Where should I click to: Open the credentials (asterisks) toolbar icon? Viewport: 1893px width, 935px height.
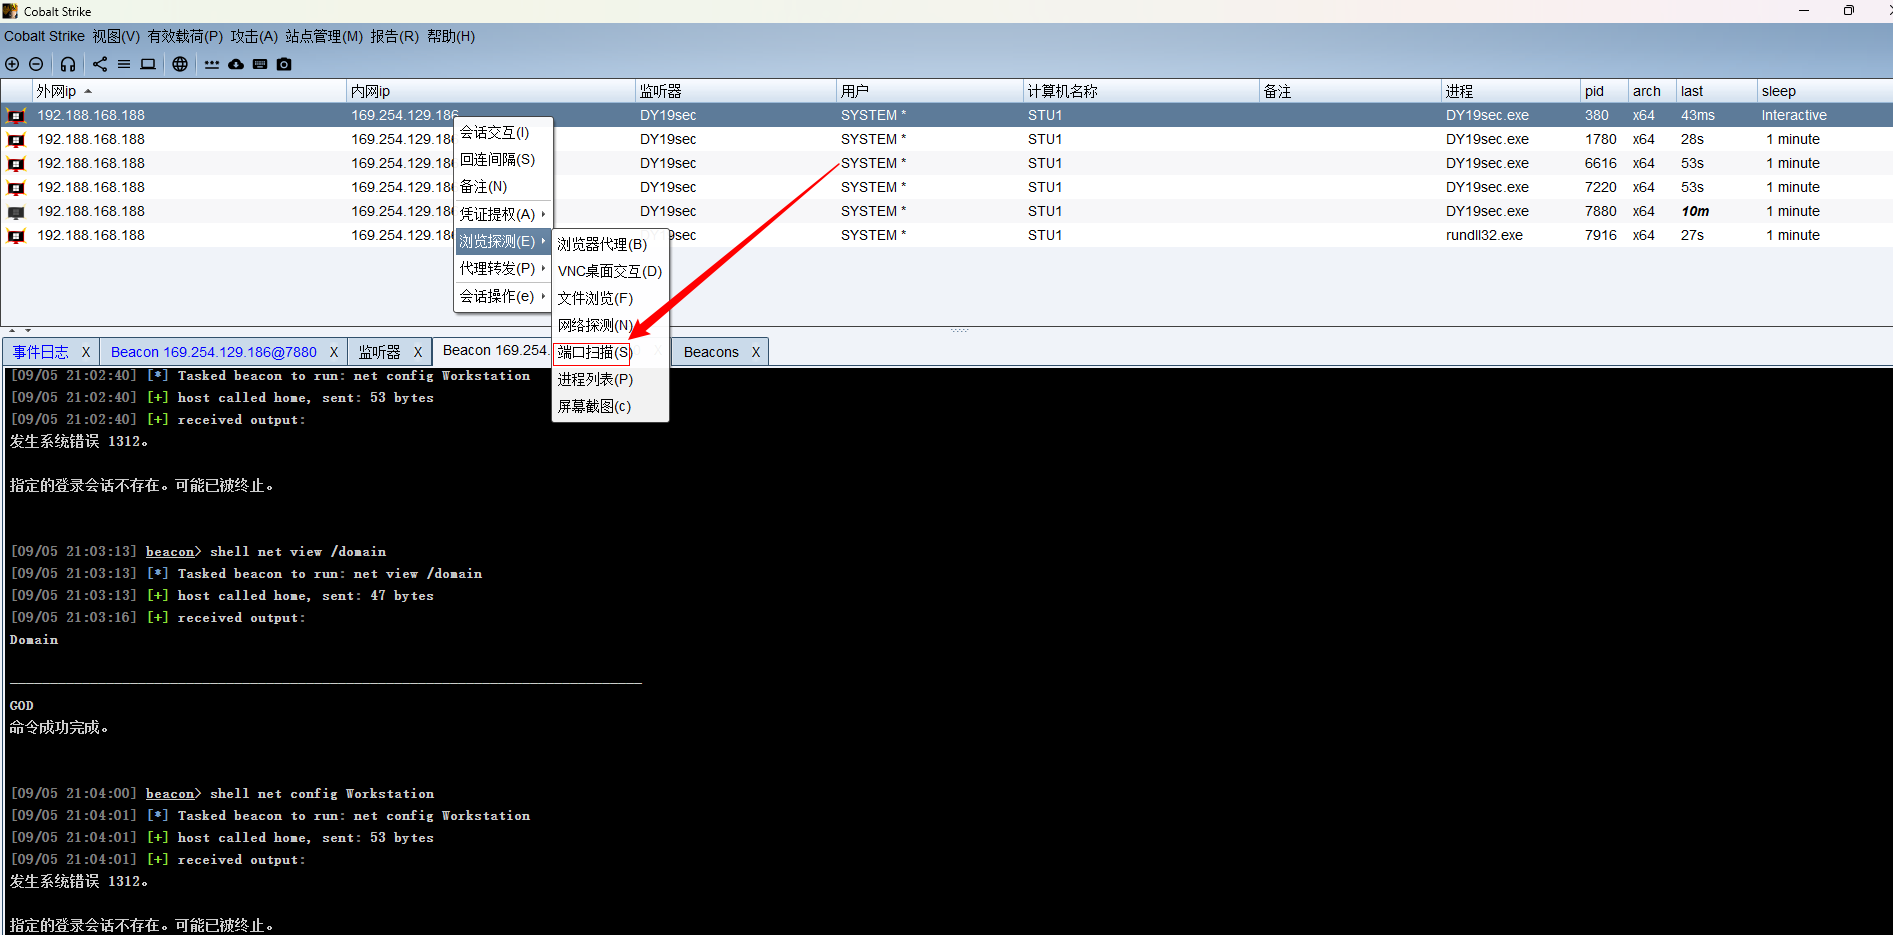tap(212, 64)
